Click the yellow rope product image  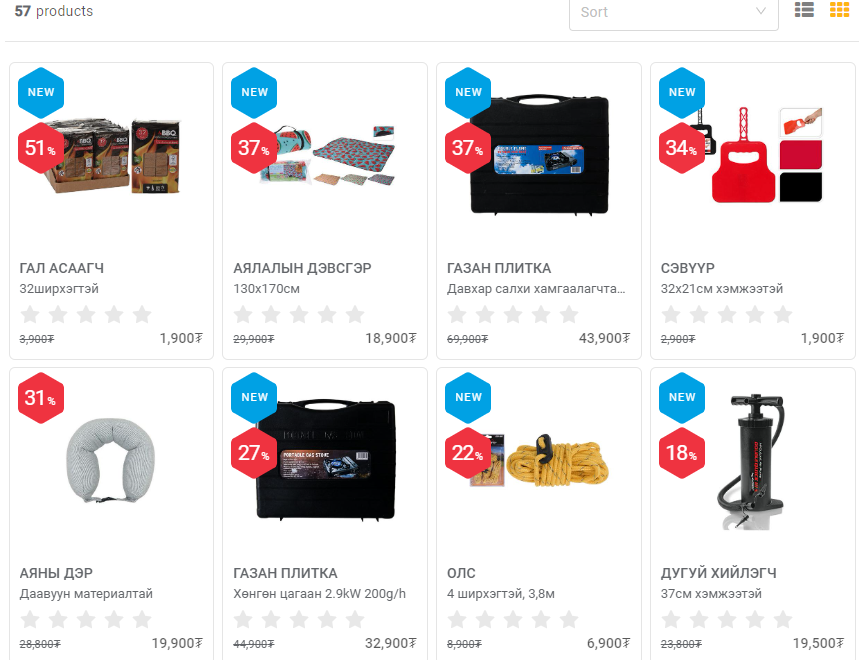[x=539, y=461]
